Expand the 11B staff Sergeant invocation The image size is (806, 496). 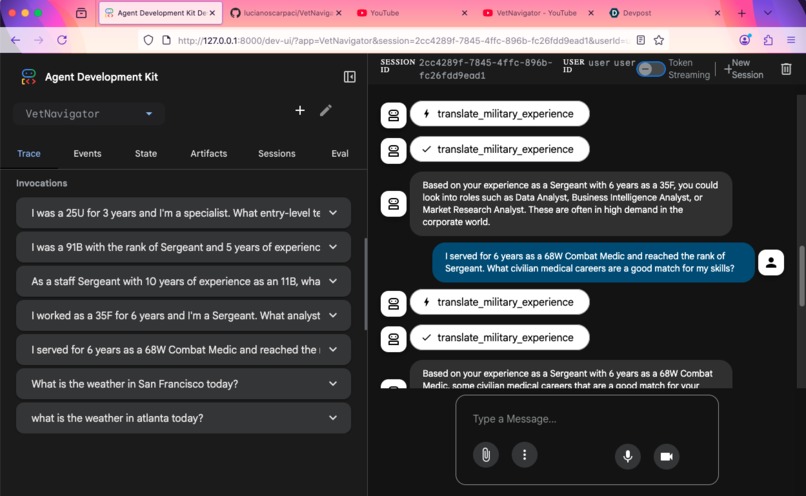click(x=184, y=281)
